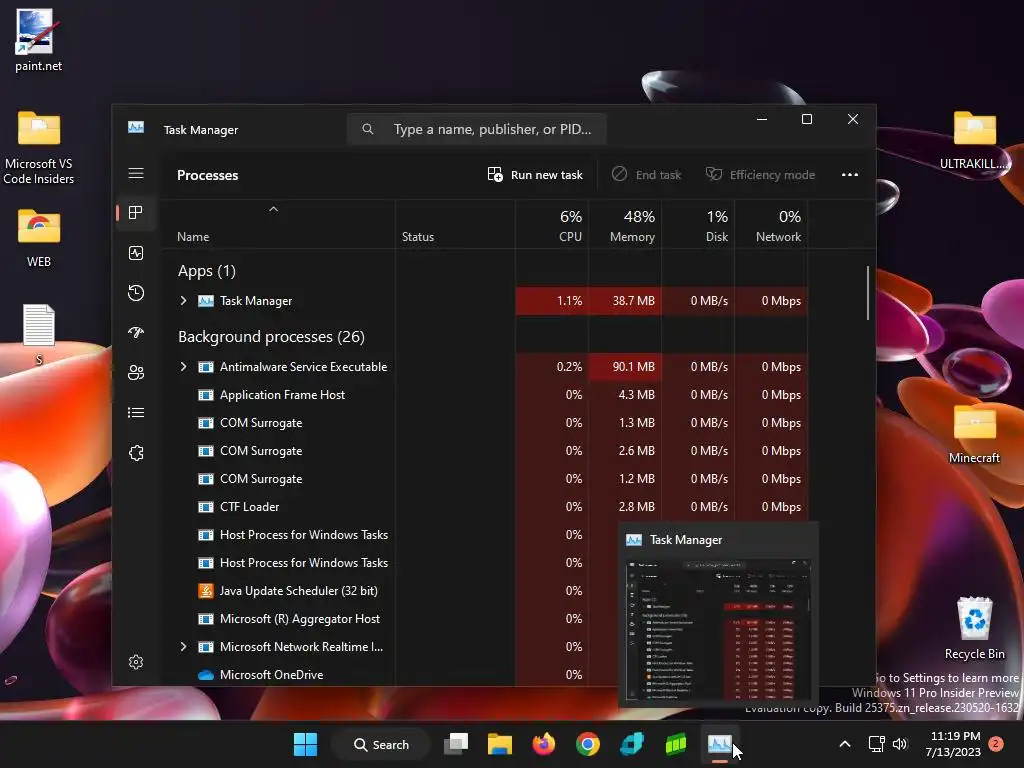Select the COM Surrogate row using 2.6 MB

click(x=485, y=451)
